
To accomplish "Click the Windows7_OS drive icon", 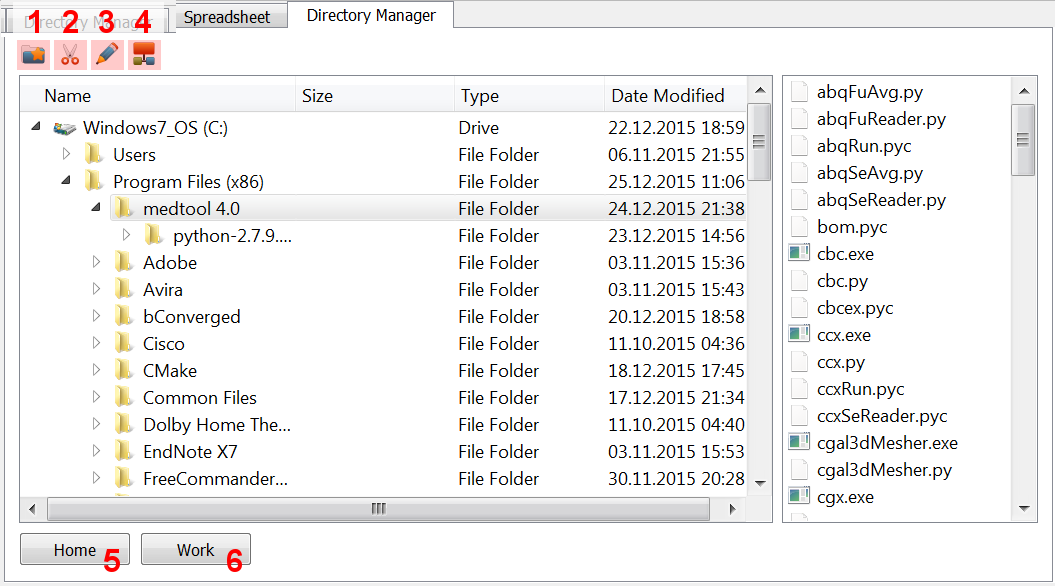I will (x=65, y=128).
